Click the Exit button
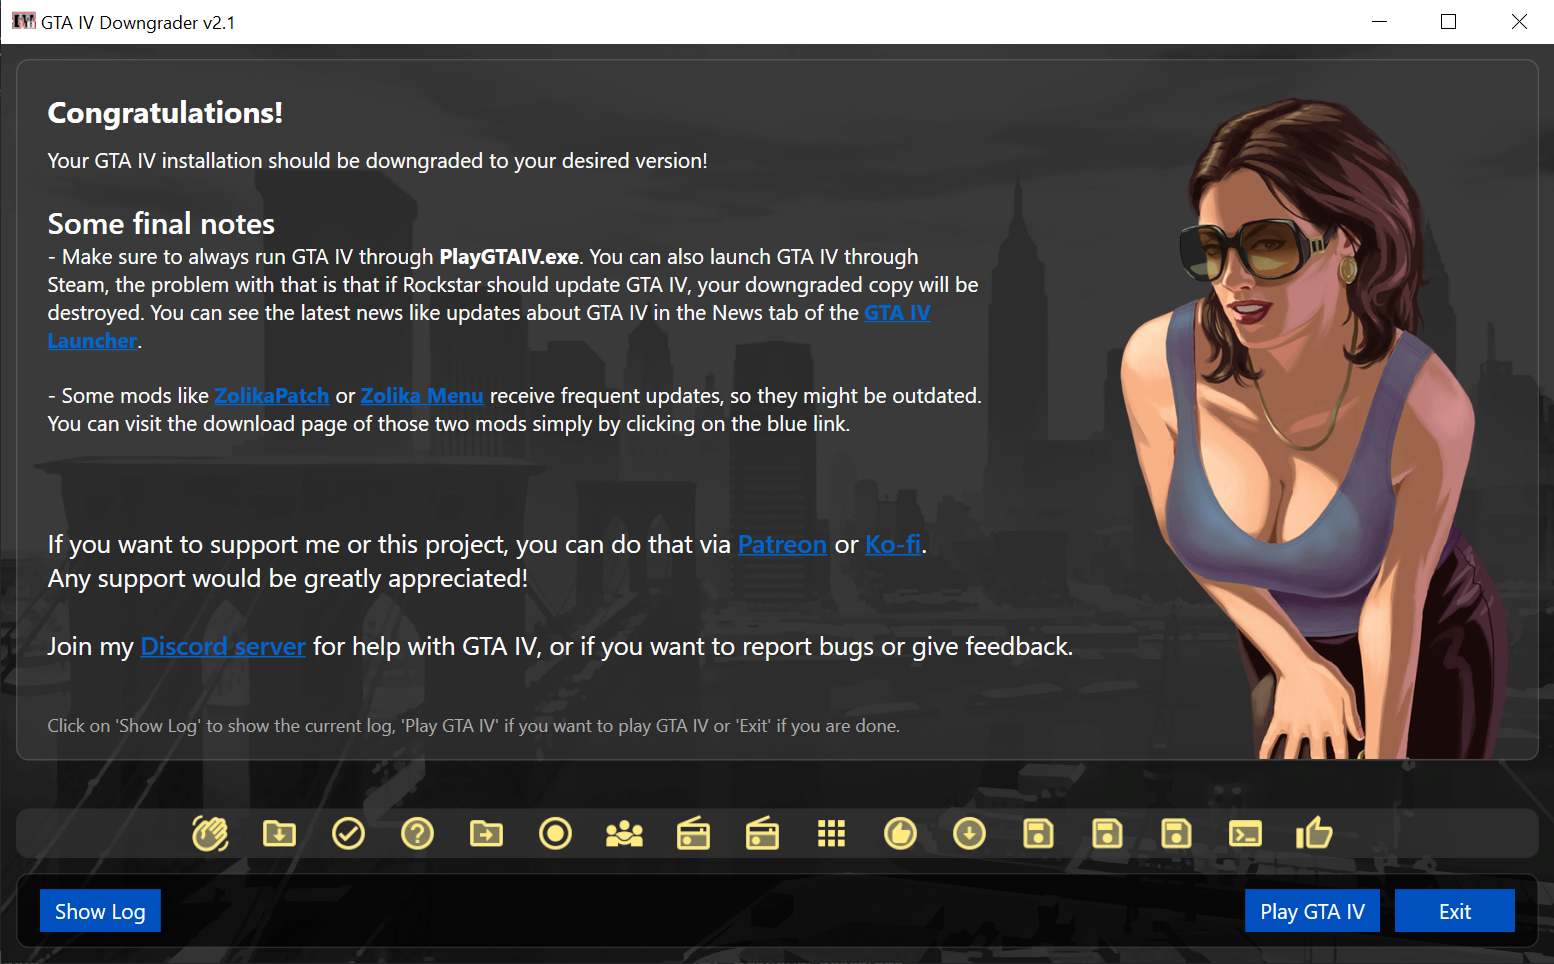This screenshot has width=1554, height=964. click(x=1455, y=911)
